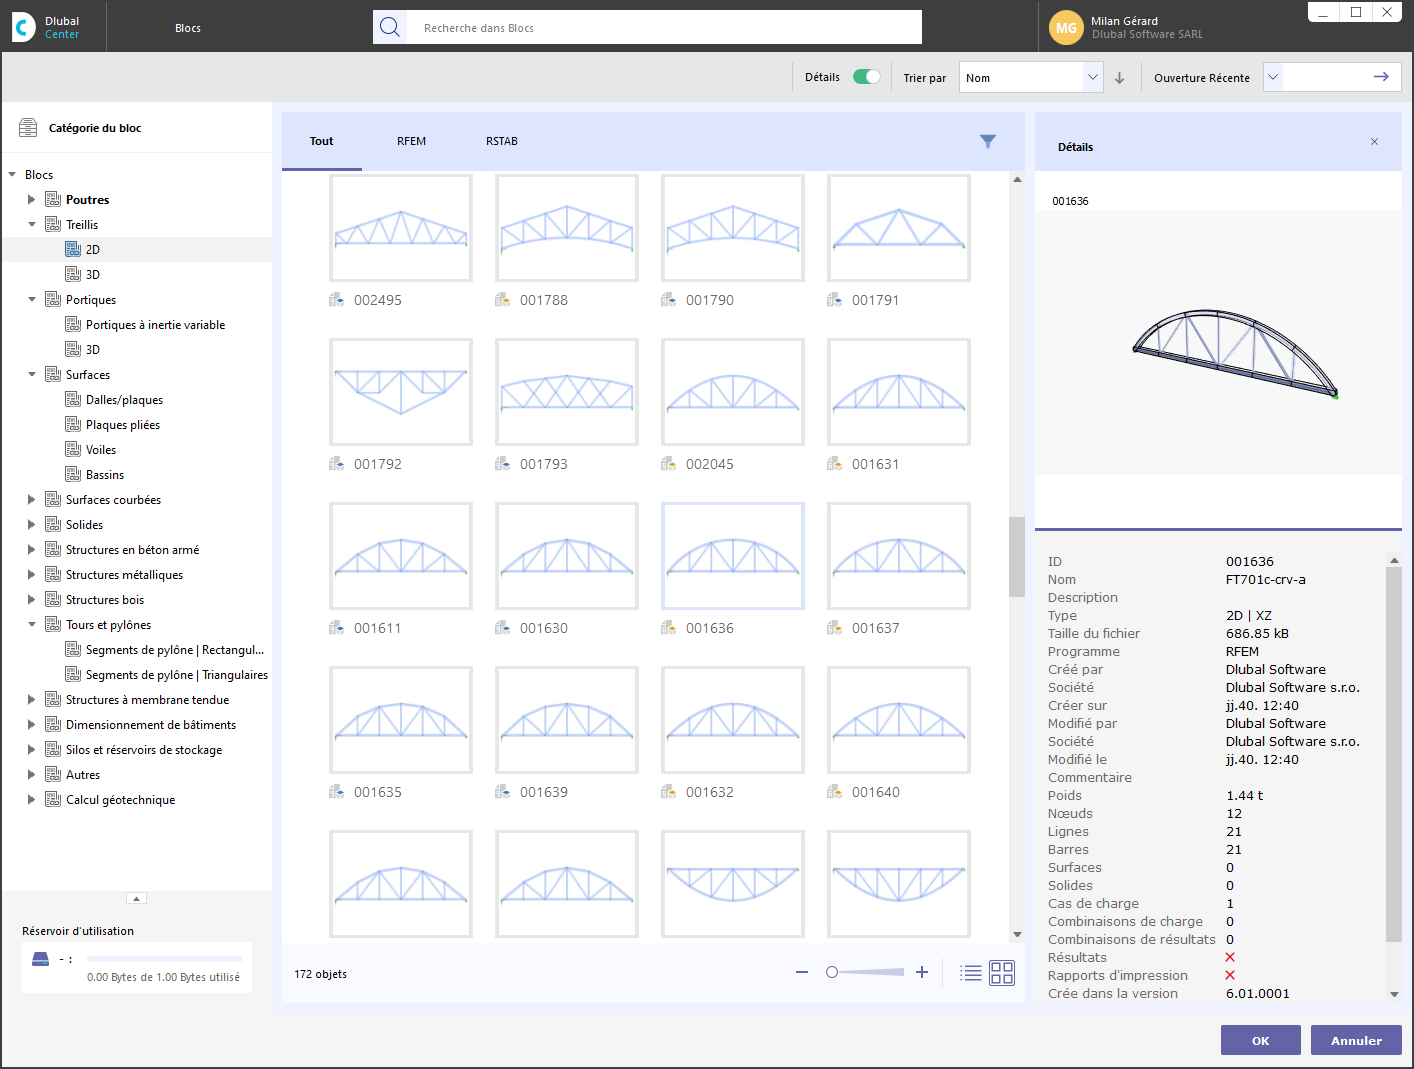1414x1069 pixels.
Task: Click the block list vertical scrollbar
Action: click(x=1017, y=556)
